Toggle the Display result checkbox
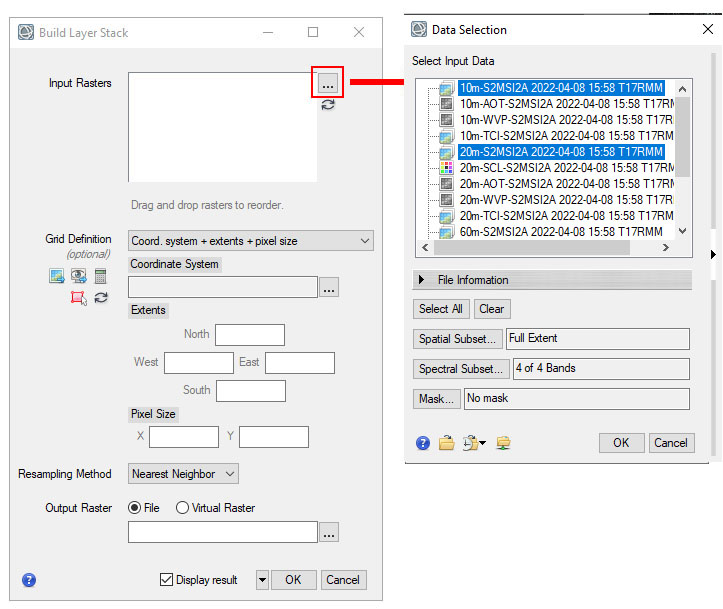This screenshot has height=609, width=723. (166, 580)
